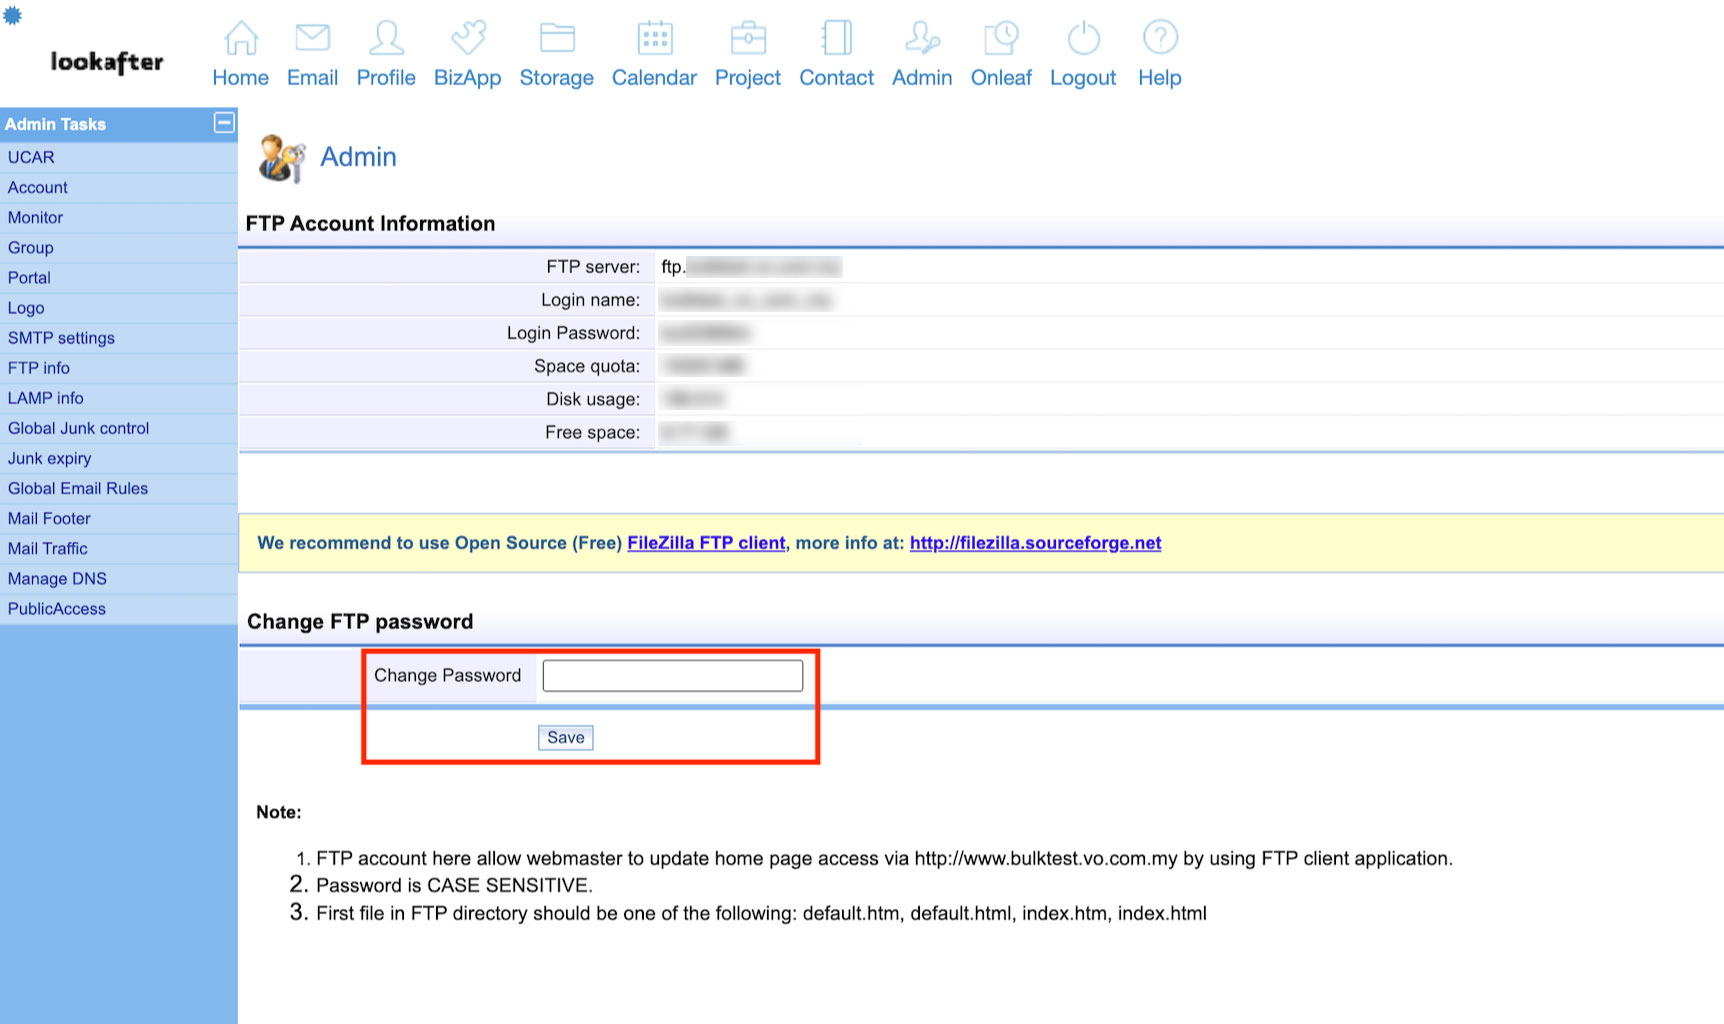
Task: Open Email via envelope icon
Action: [x=312, y=38]
